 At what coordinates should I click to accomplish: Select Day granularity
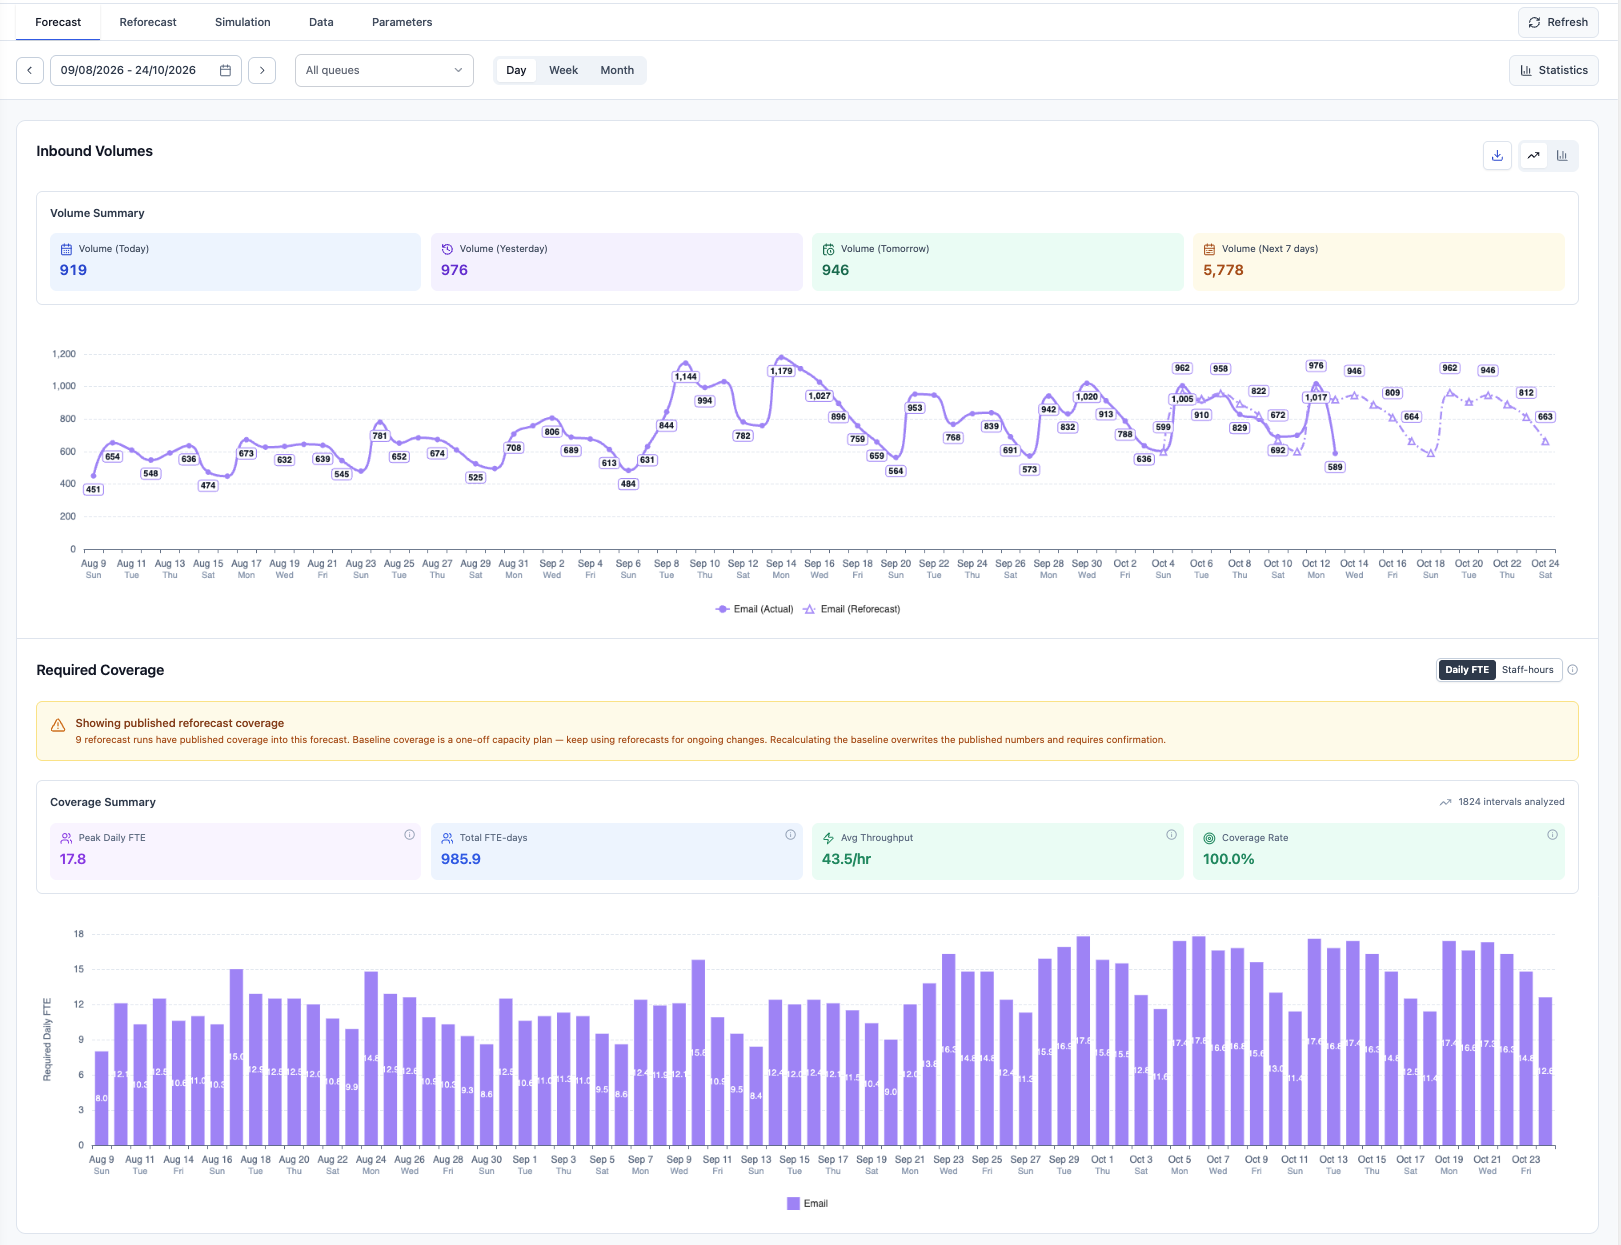coord(516,70)
